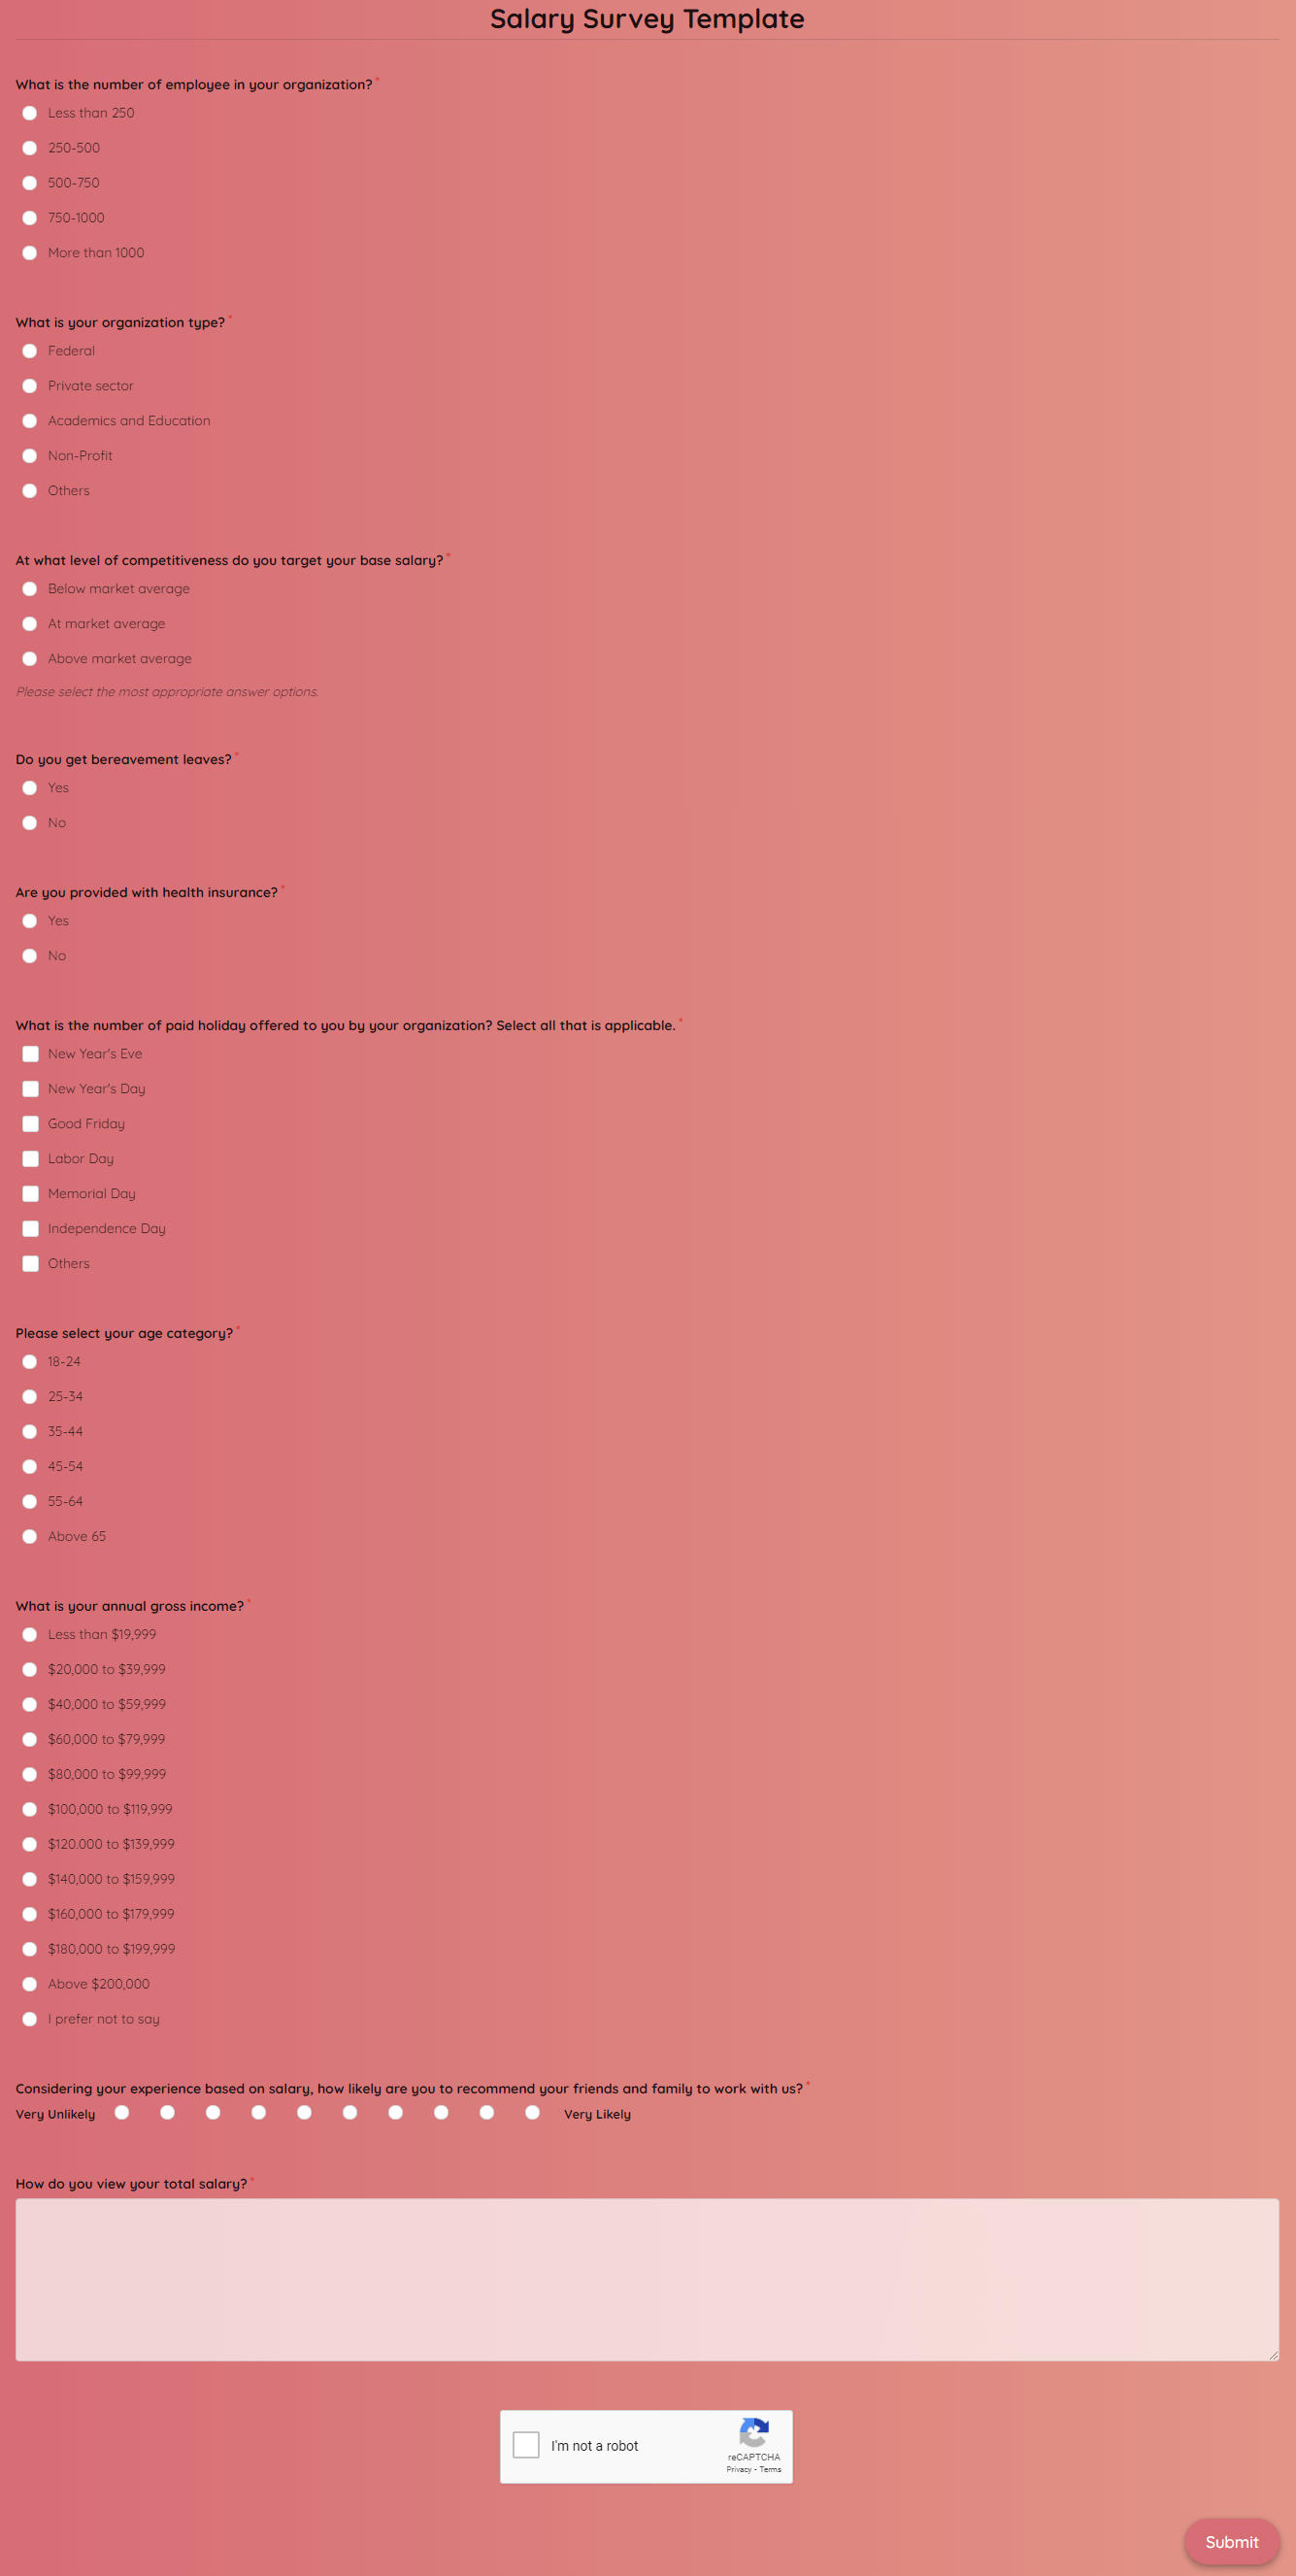Image resolution: width=1296 pixels, height=2576 pixels.
Task: Enable the Labor Day checkbox
Action: point(31,1159)
